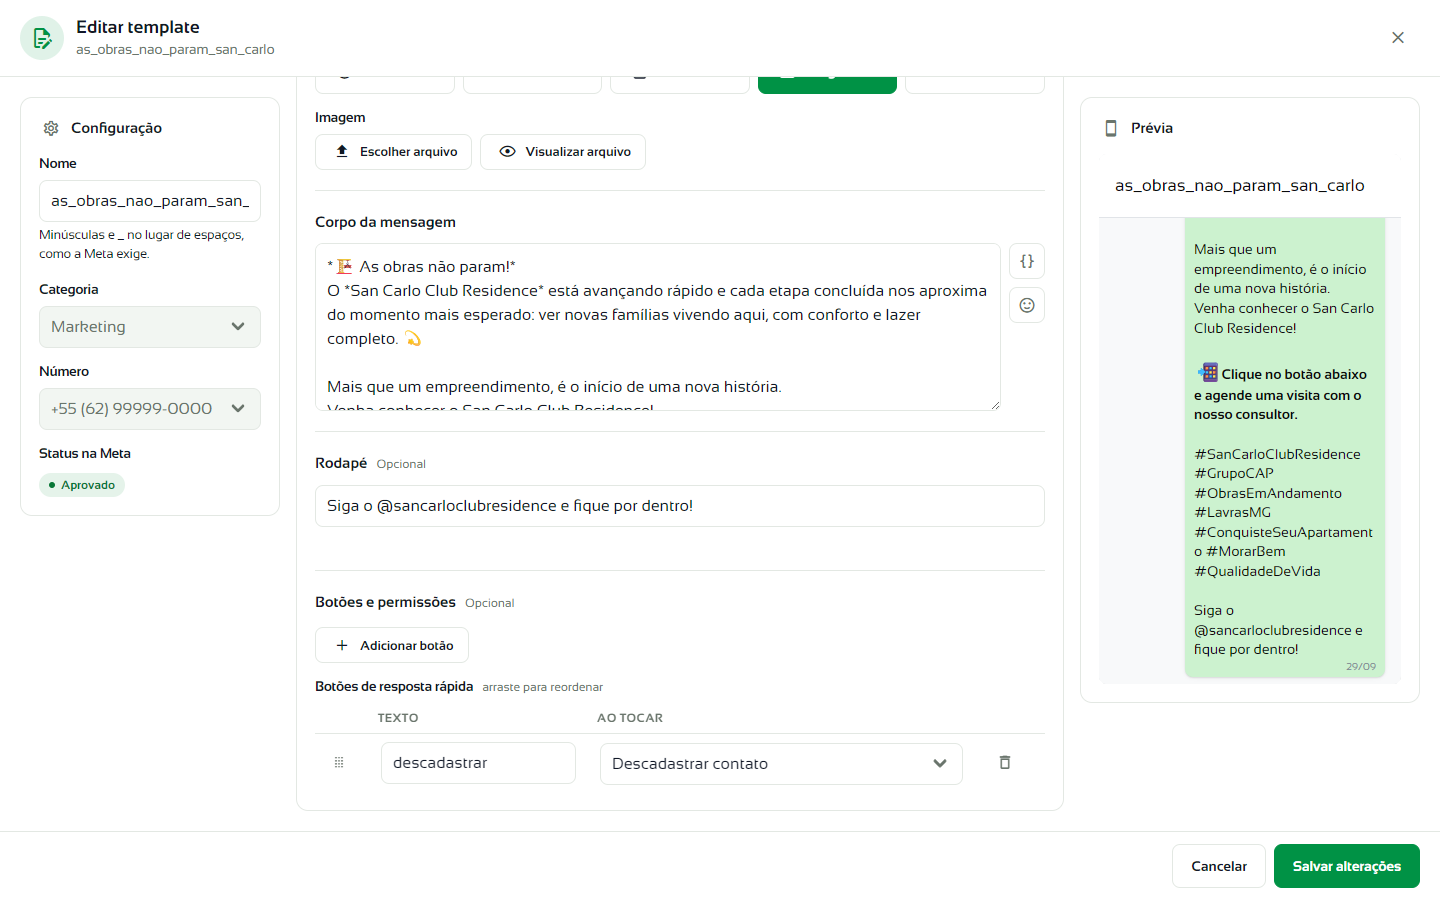Edit the Rodapé footer text field
Screen dimensions: 1440x900
point(680,506)
